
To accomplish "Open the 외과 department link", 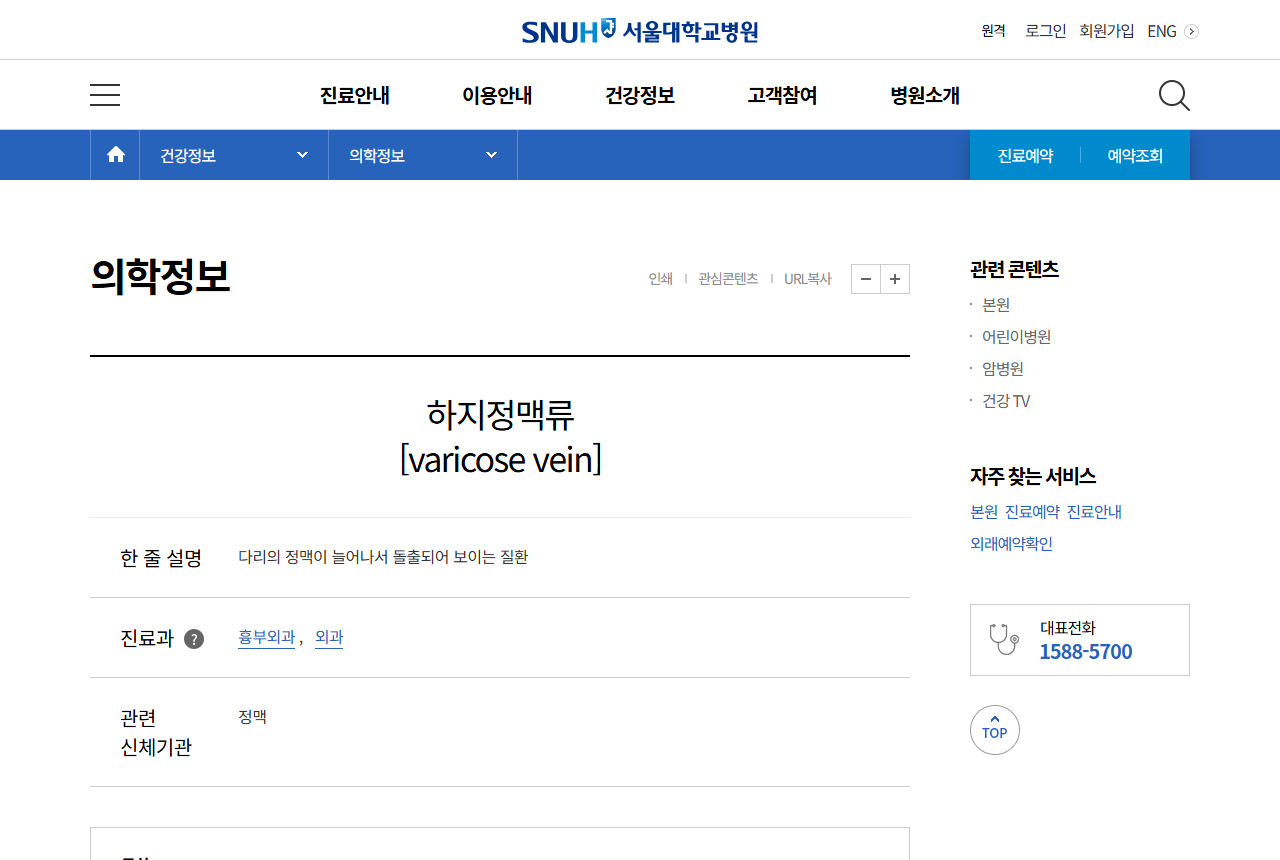I will (329, 637).
